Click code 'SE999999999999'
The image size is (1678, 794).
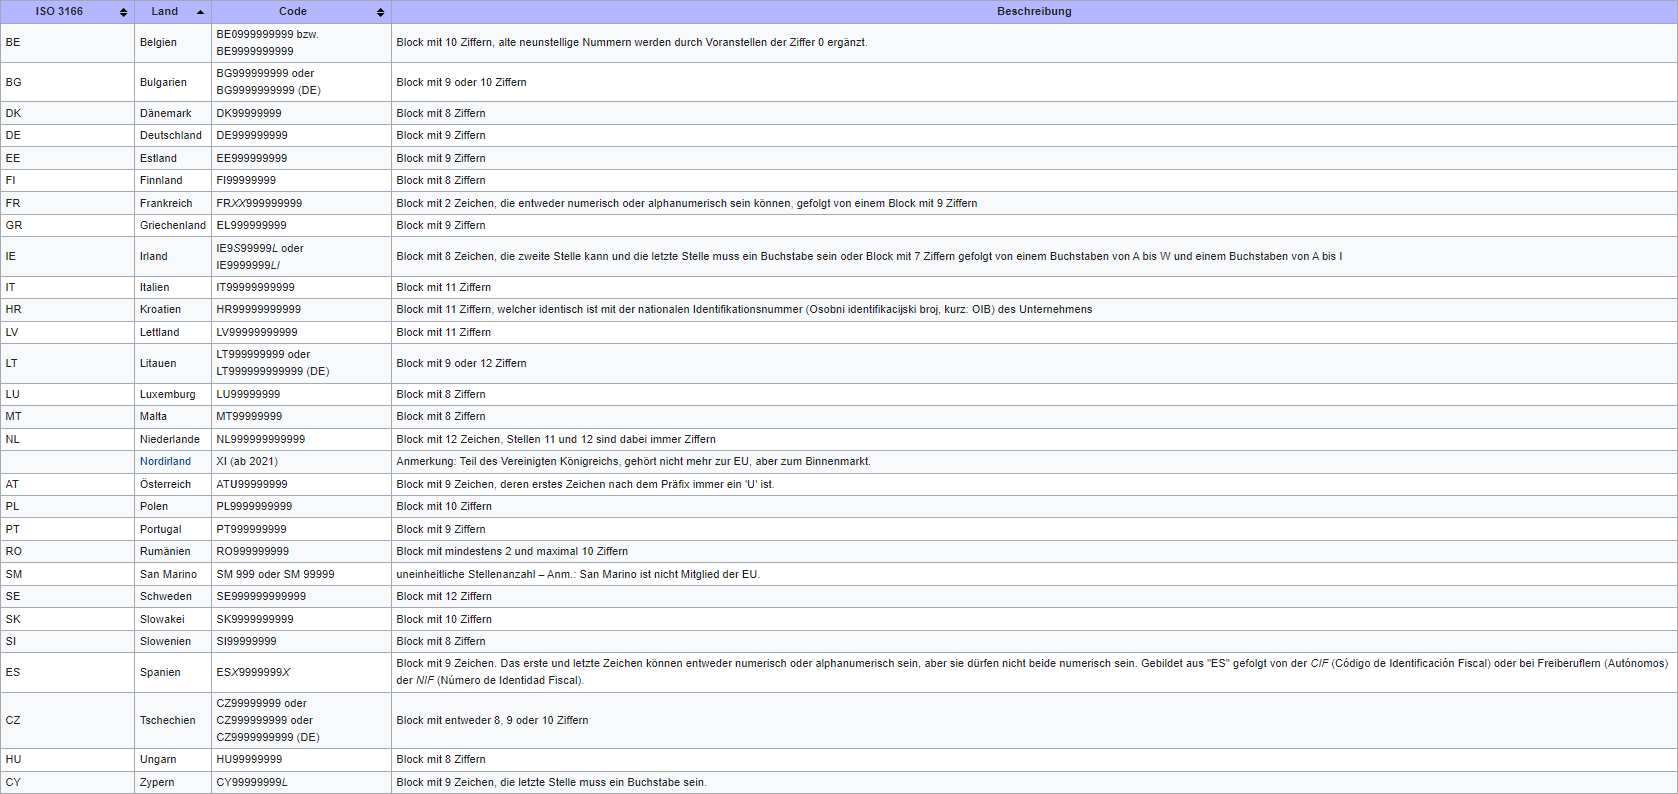click(x=261, y=596)
